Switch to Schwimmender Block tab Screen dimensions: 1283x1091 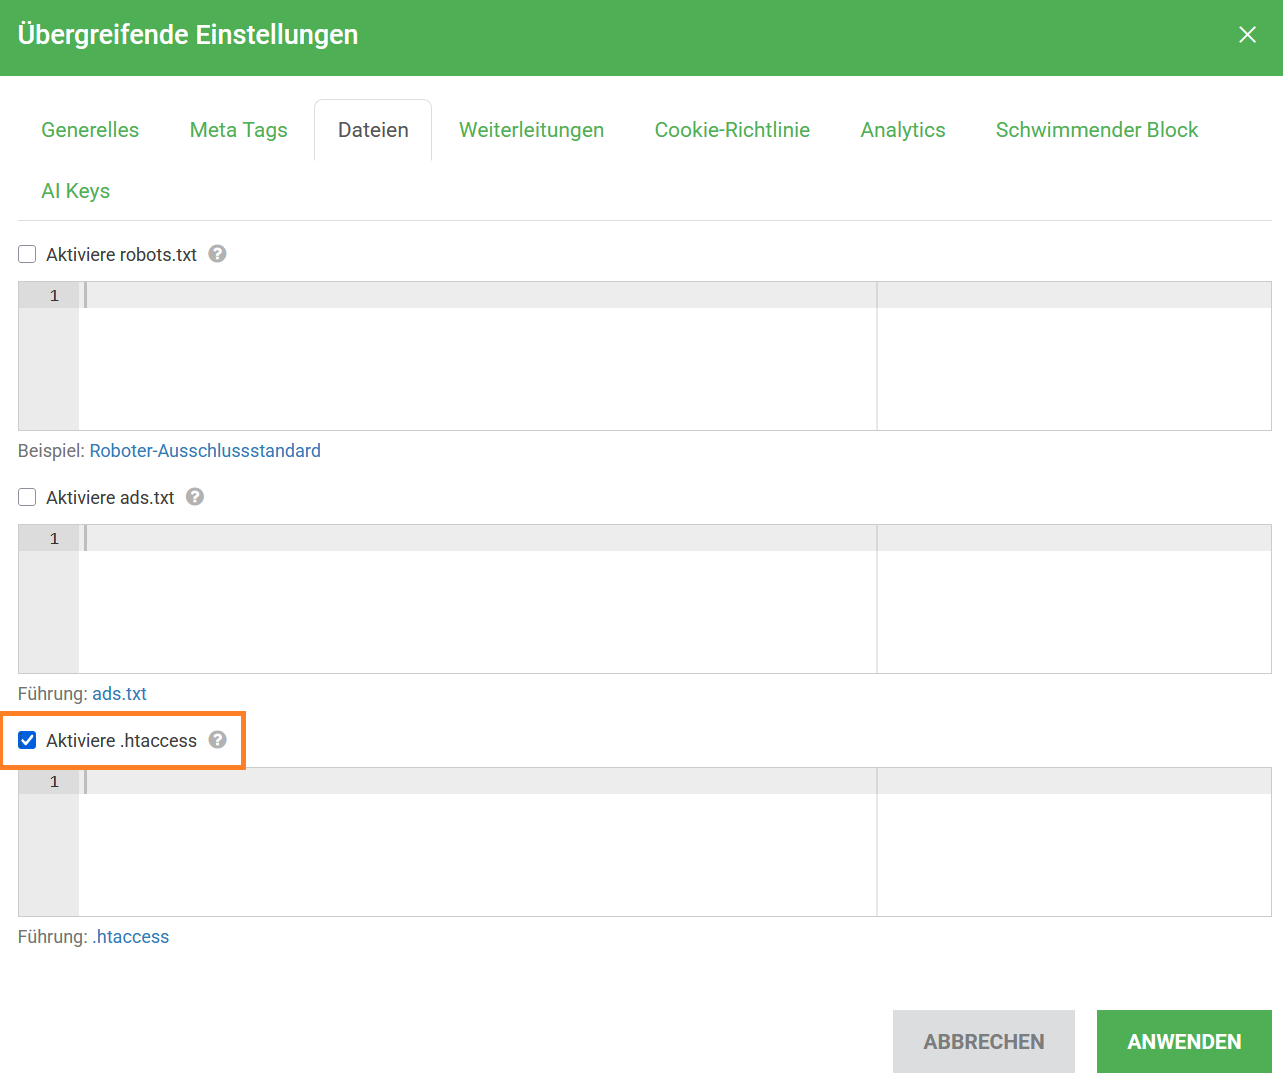point(1096,130)
